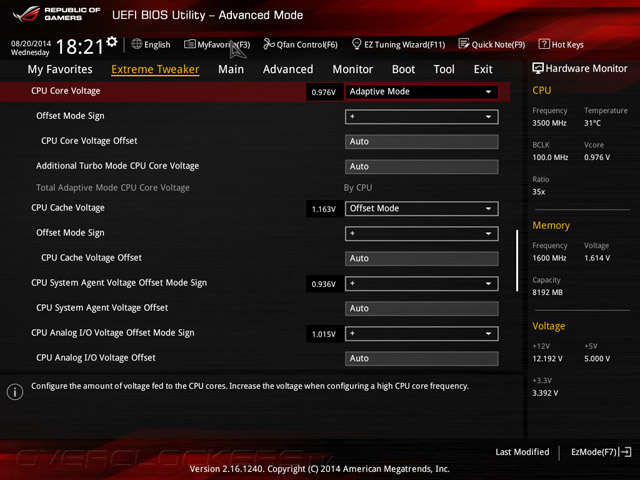Launch Qfan Control(F6)
Screen dimensions: 640x480
coord(307,44)
